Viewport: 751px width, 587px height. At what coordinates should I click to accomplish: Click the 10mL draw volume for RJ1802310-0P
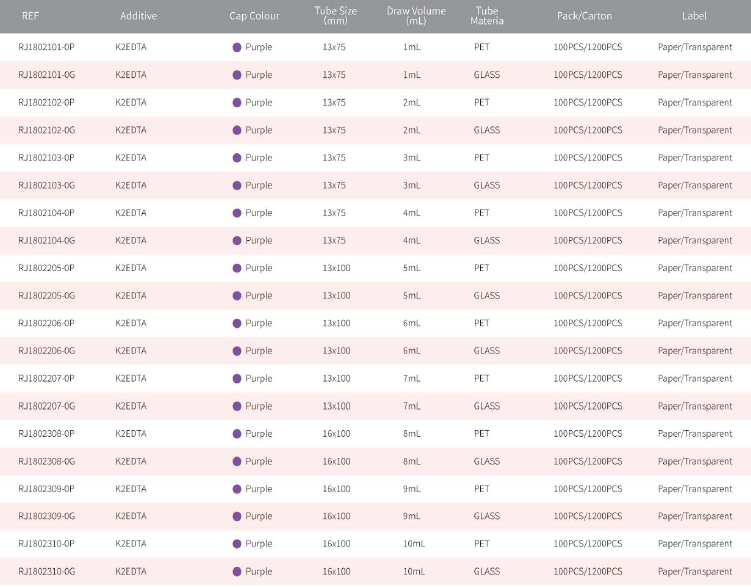tap(413, 544)
